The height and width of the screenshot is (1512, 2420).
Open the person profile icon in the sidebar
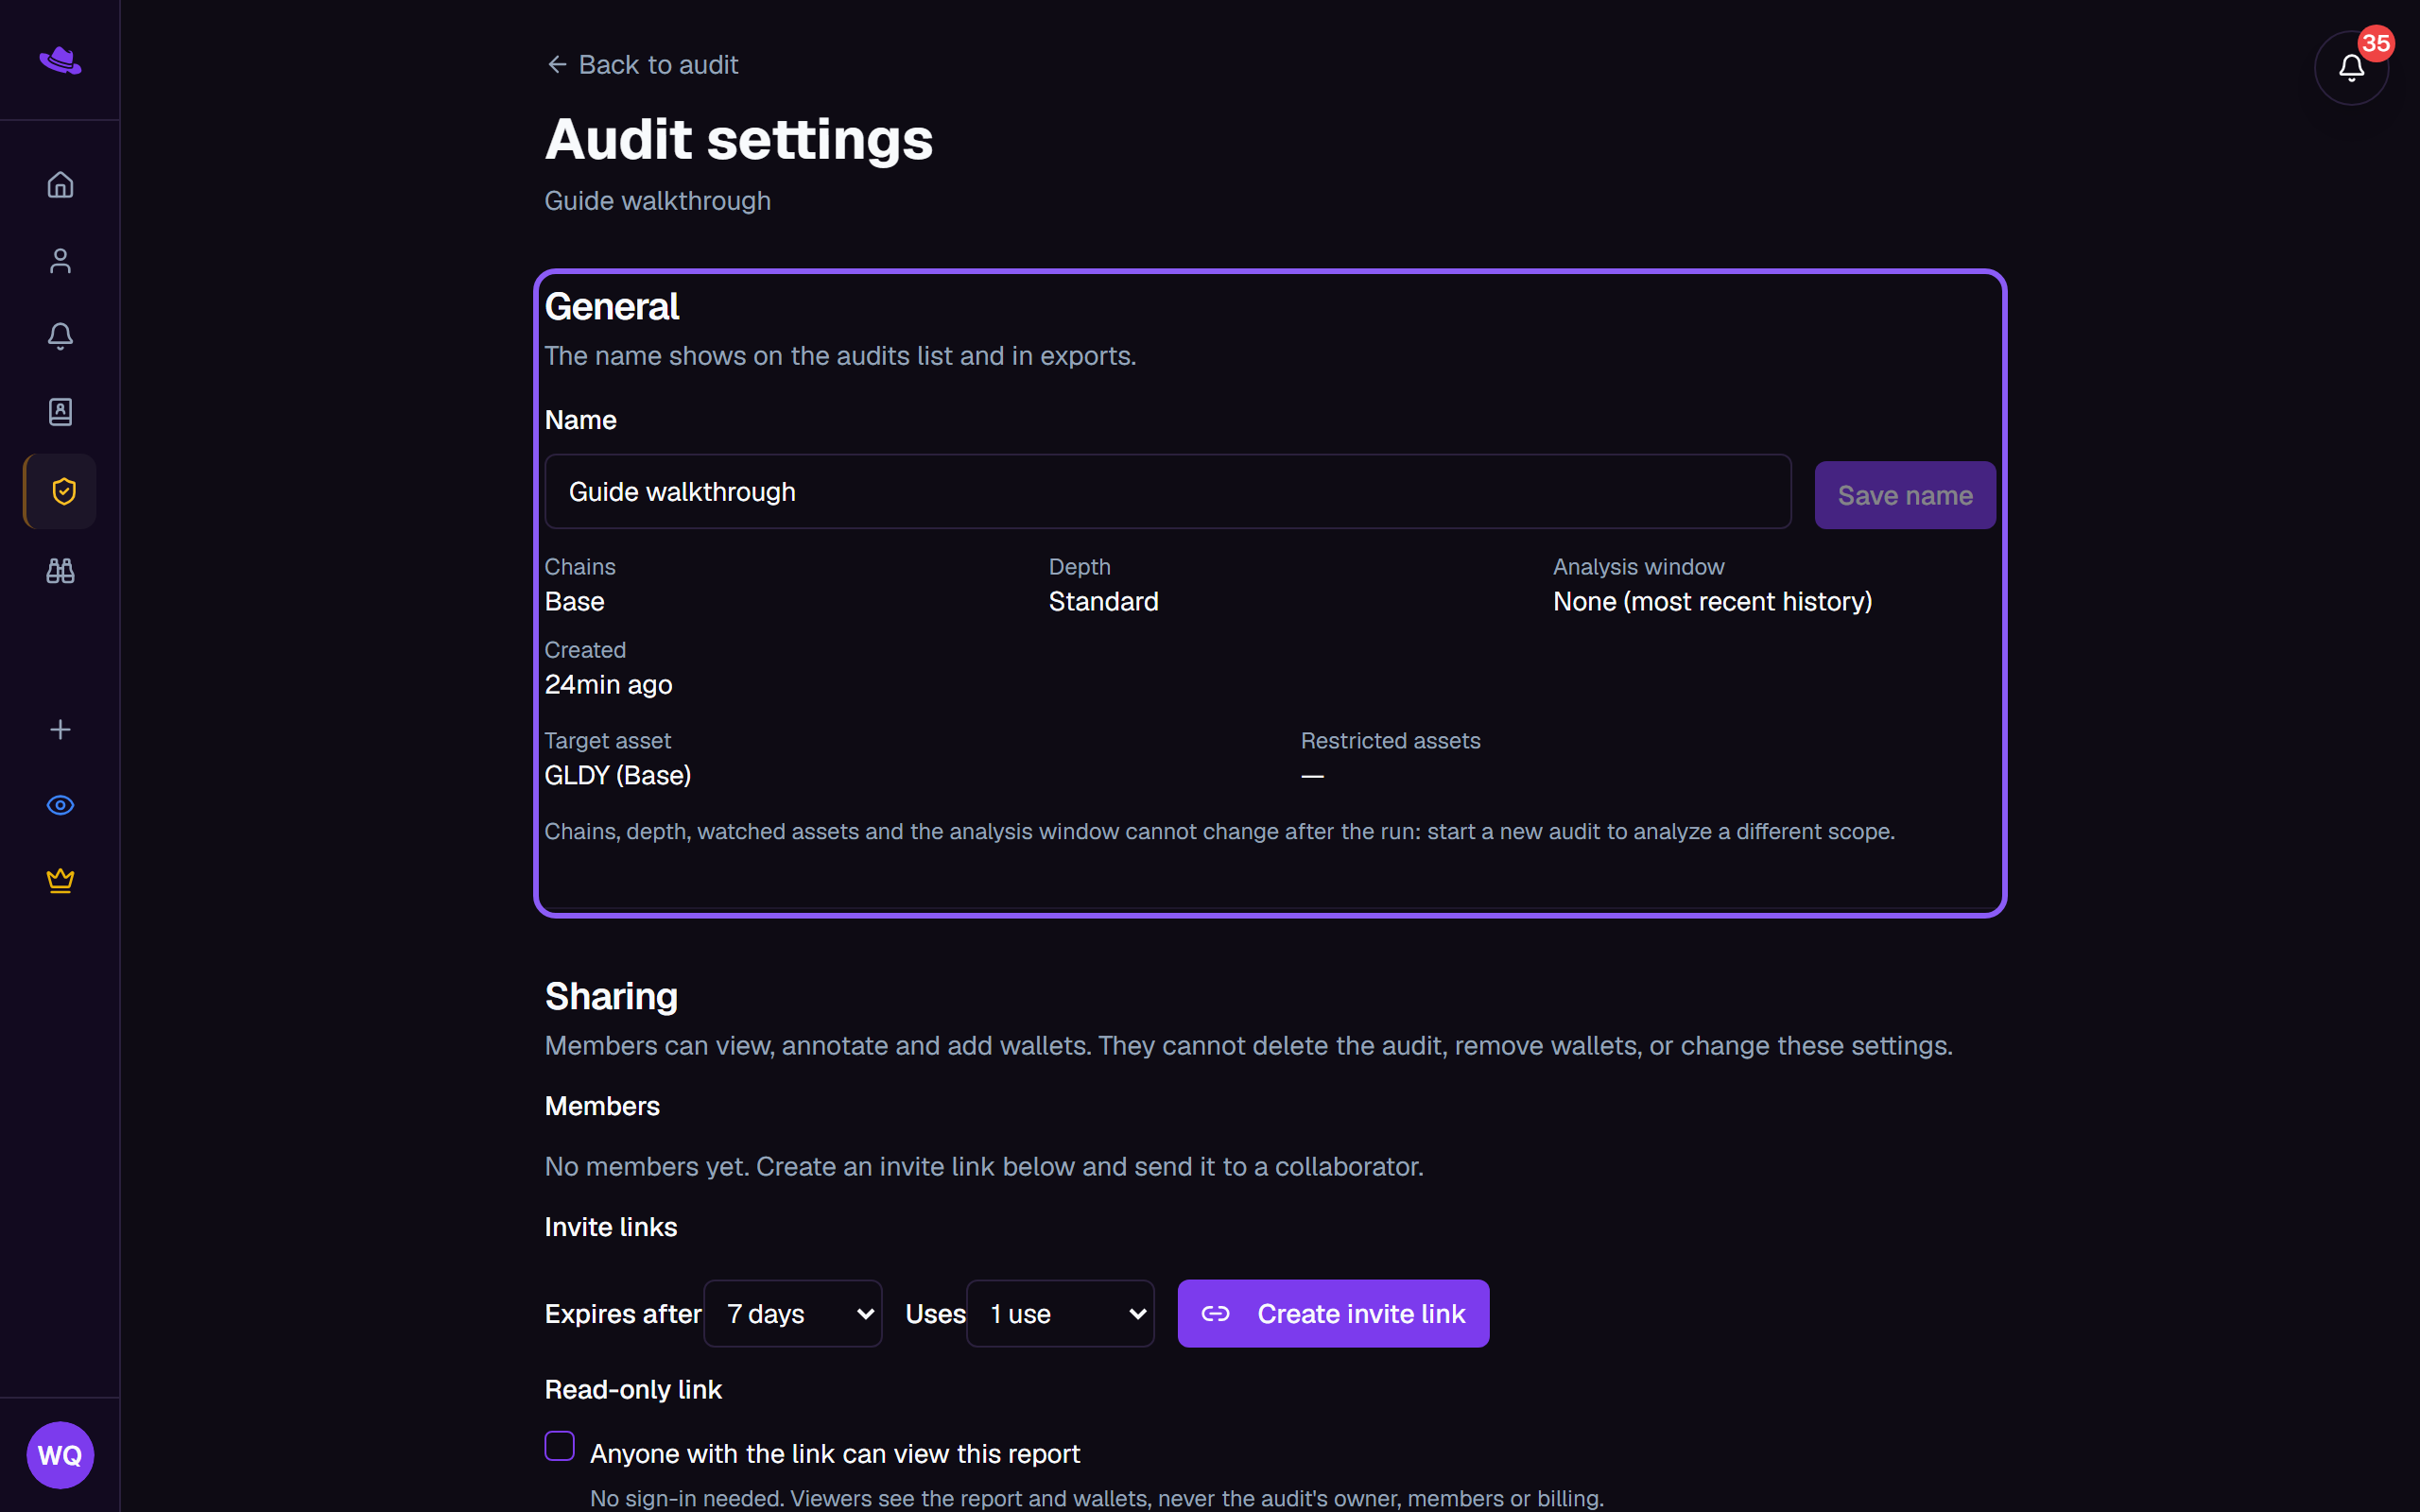point(60,261)
